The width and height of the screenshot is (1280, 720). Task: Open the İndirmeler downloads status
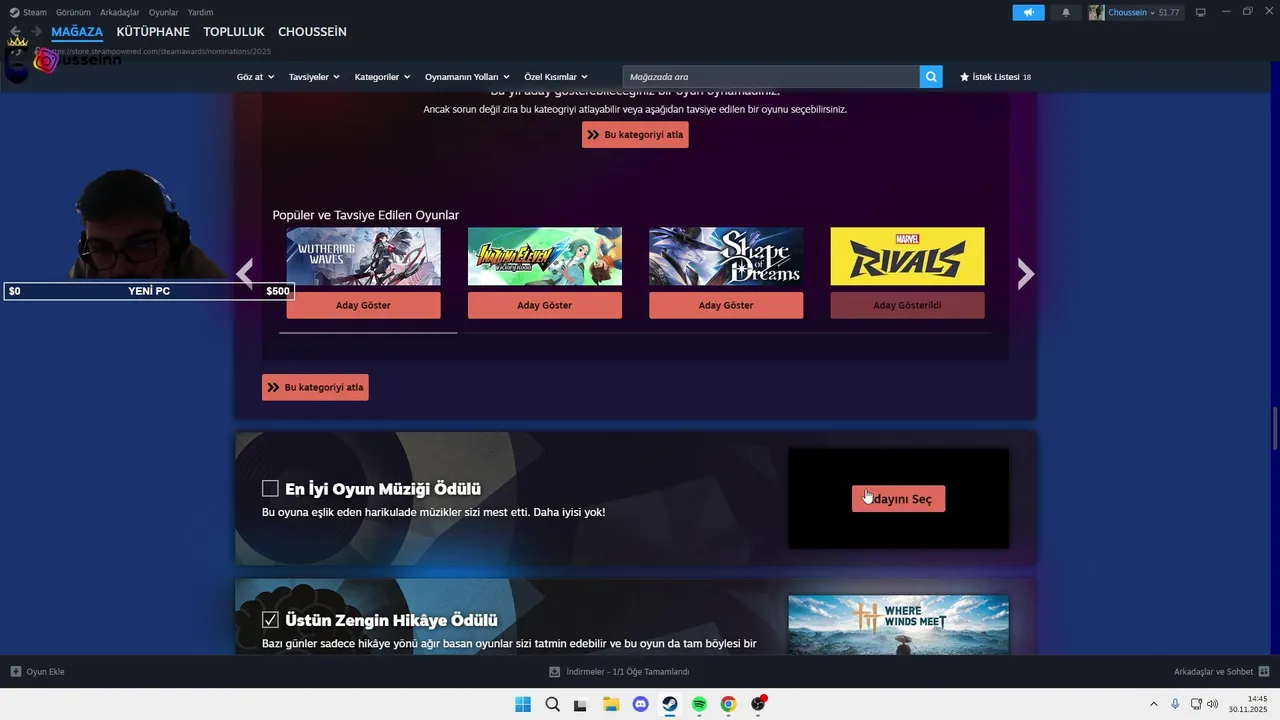(620, 672)
